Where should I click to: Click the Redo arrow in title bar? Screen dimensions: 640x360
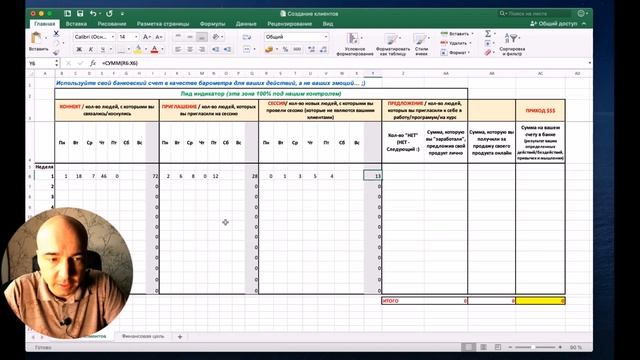point(109,13)
